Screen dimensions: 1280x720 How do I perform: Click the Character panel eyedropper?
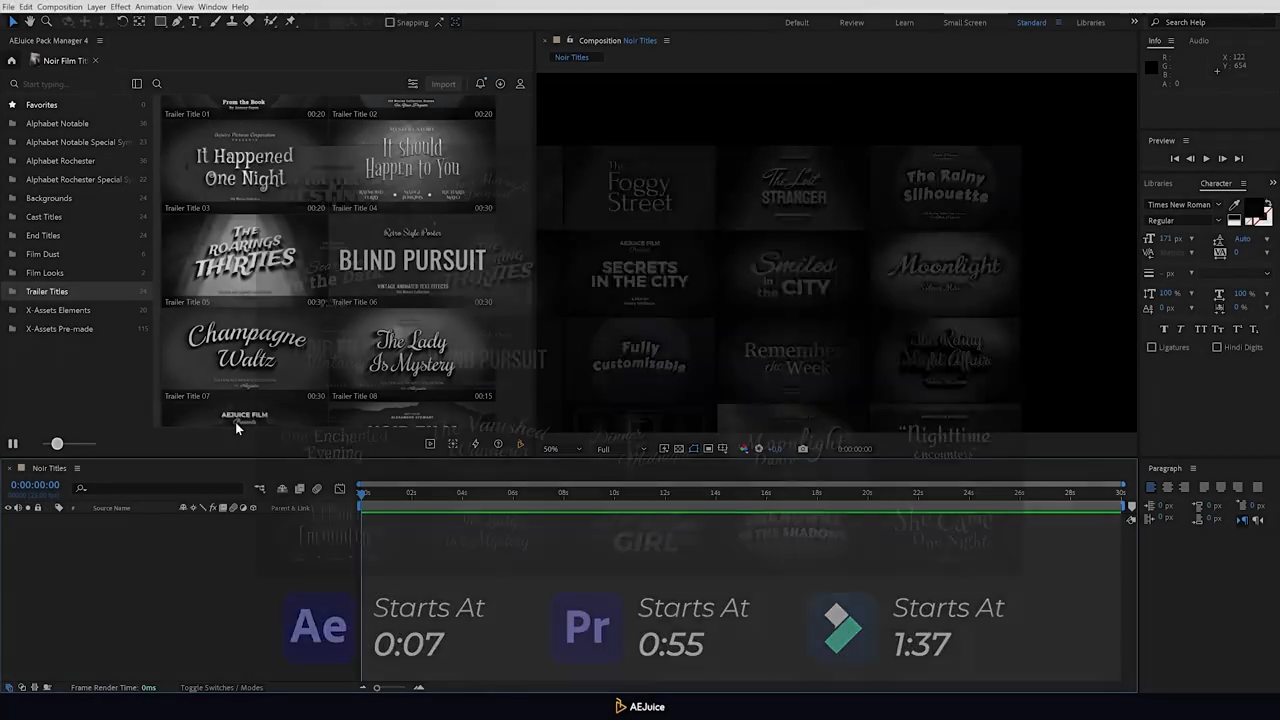pyautogui.click(x=1234, y=204)
